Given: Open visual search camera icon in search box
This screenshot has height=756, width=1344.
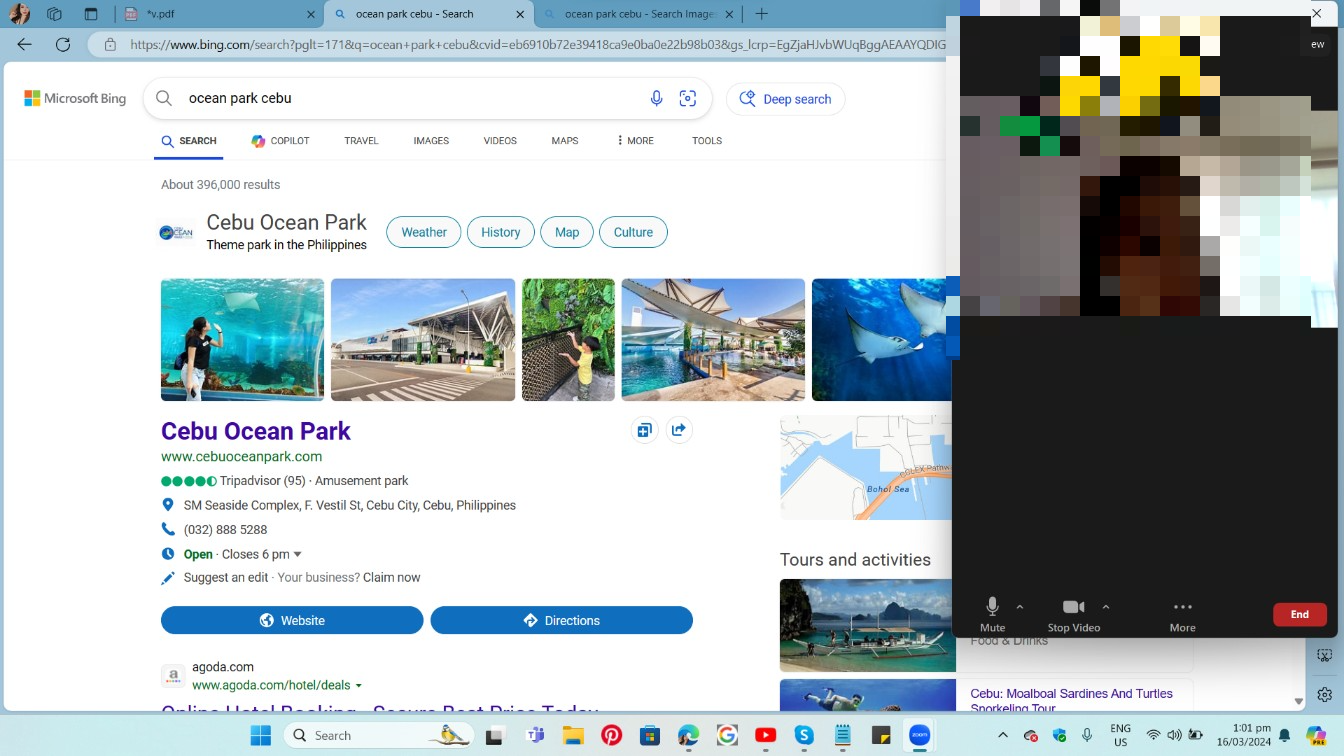Looking at the screenshot, I should [688, 98].
